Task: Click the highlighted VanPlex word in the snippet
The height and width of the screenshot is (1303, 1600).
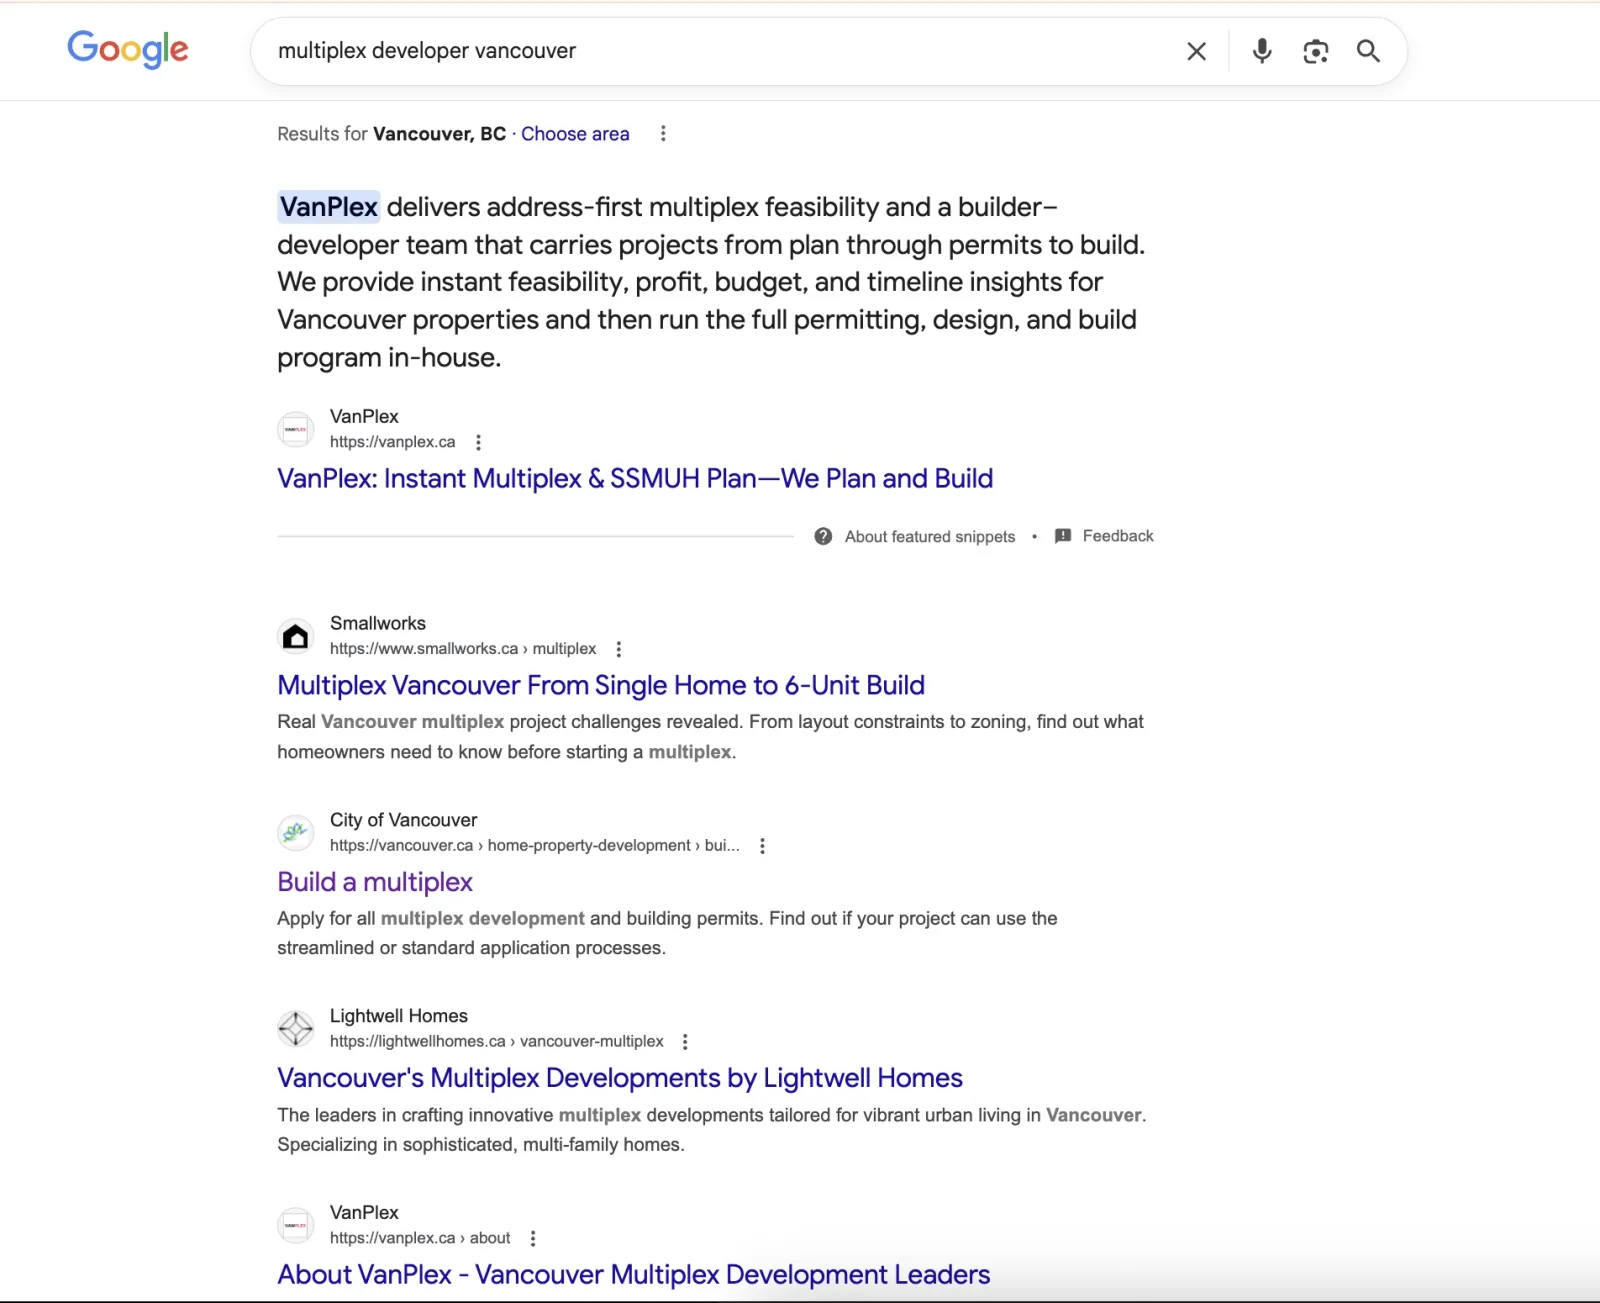Action: tap(329, 207)
